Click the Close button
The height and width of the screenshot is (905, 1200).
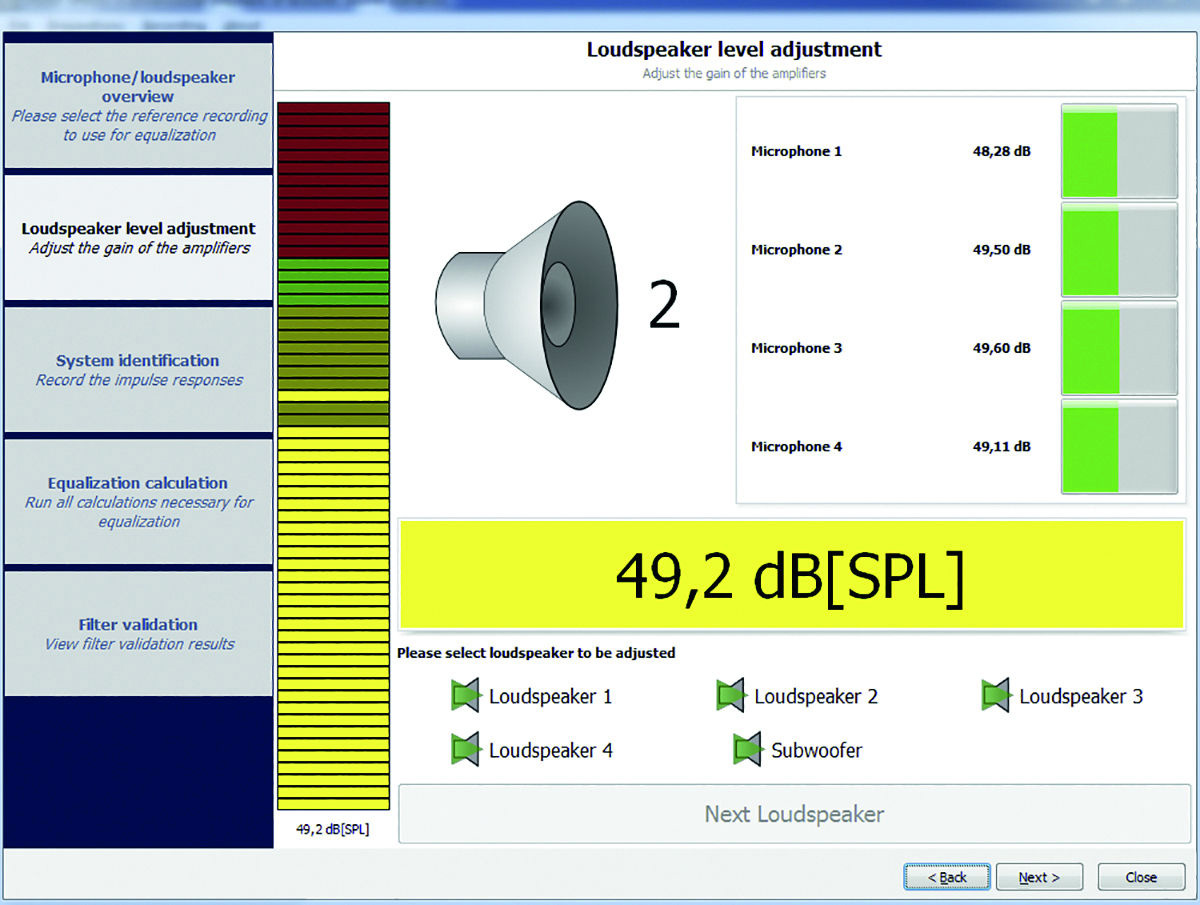click(1141, 877)
